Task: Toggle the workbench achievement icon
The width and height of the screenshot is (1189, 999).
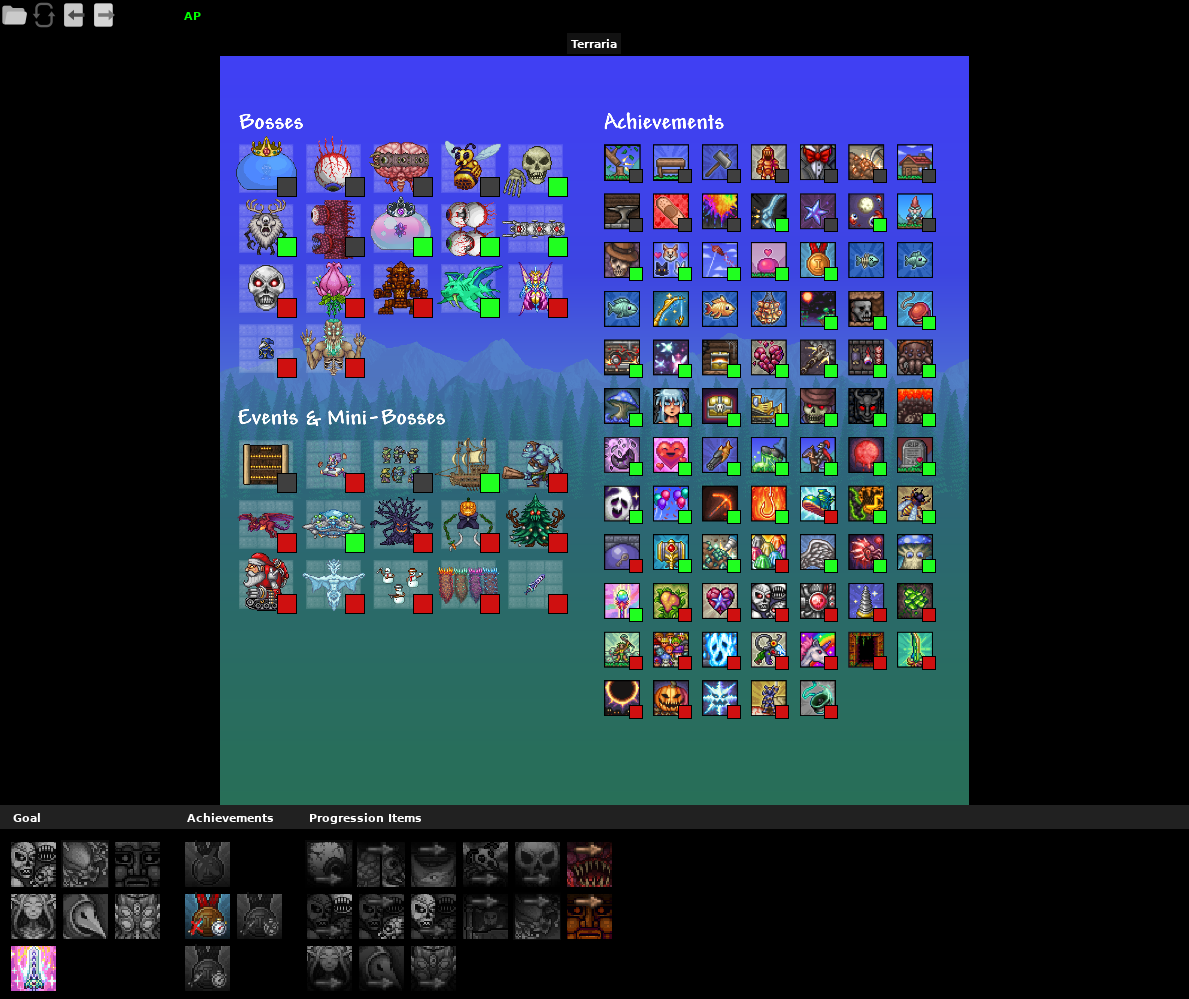Action: (671, 163)
